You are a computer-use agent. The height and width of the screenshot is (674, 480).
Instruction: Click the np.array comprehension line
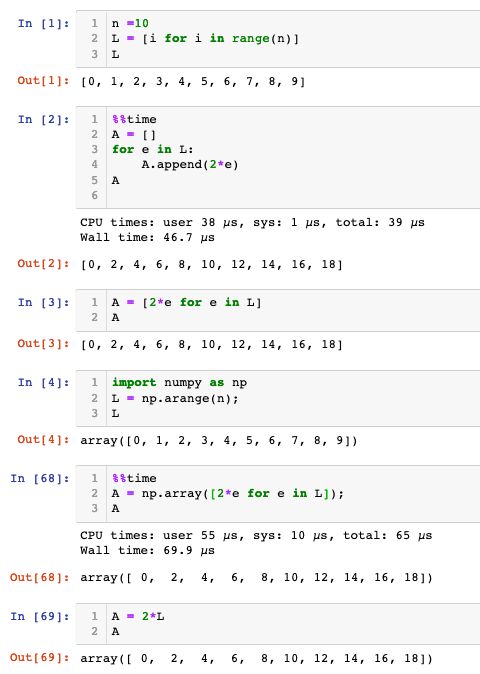click(228, 493)
